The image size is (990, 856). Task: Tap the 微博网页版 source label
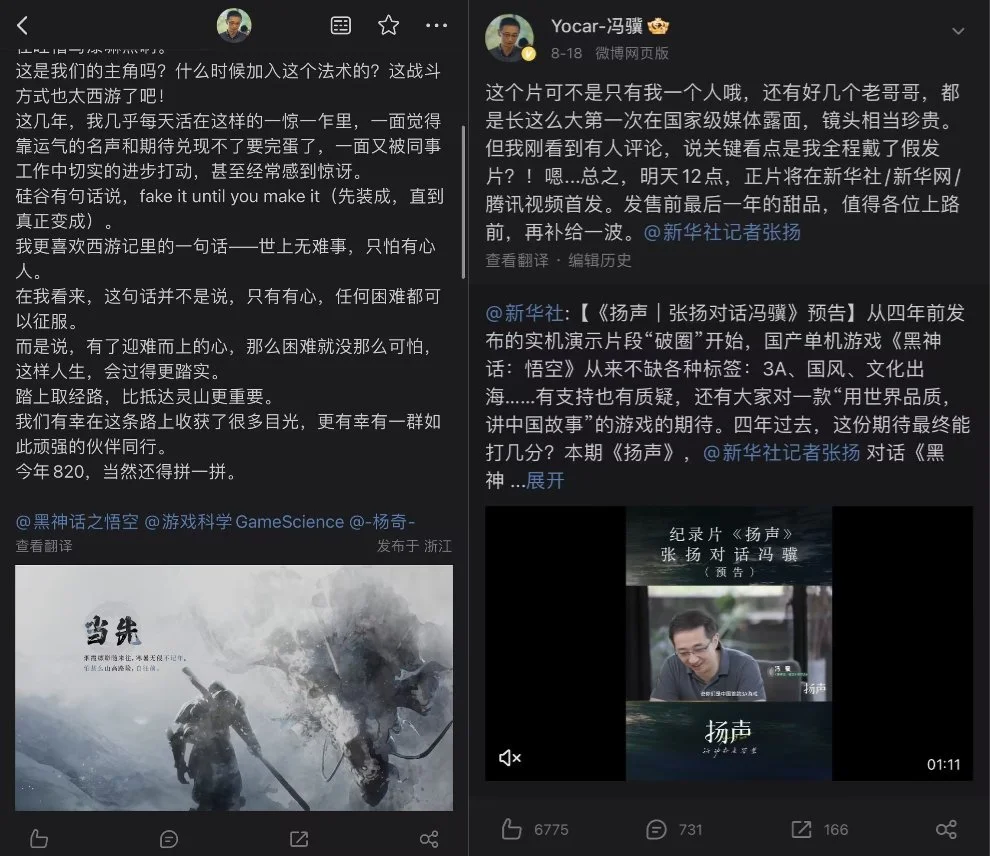point(631,54)
